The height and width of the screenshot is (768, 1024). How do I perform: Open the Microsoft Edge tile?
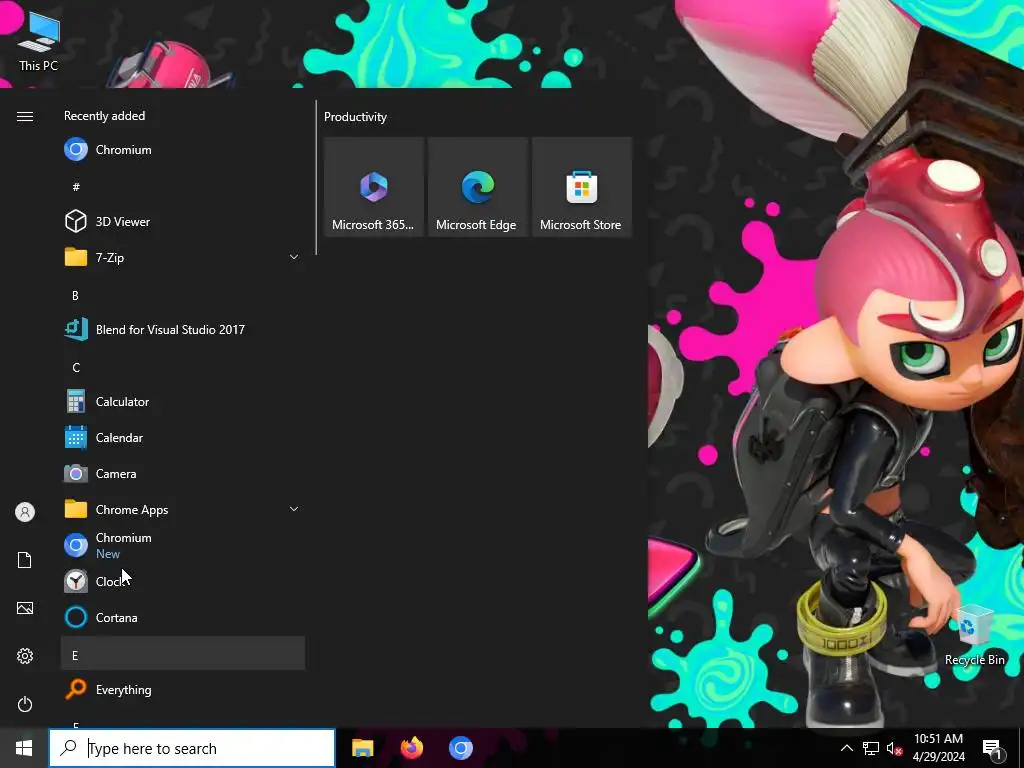tap(477, 187)
